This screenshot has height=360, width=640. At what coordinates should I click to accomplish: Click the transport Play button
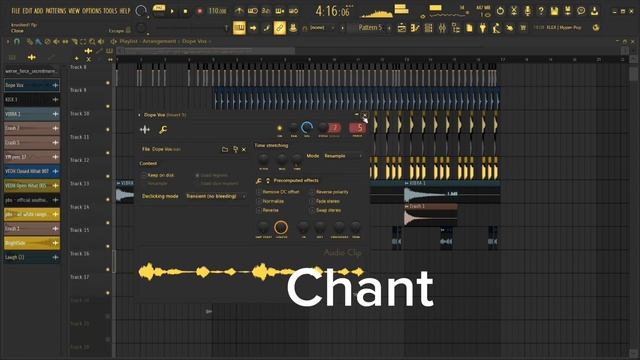[x=172, y=11]
